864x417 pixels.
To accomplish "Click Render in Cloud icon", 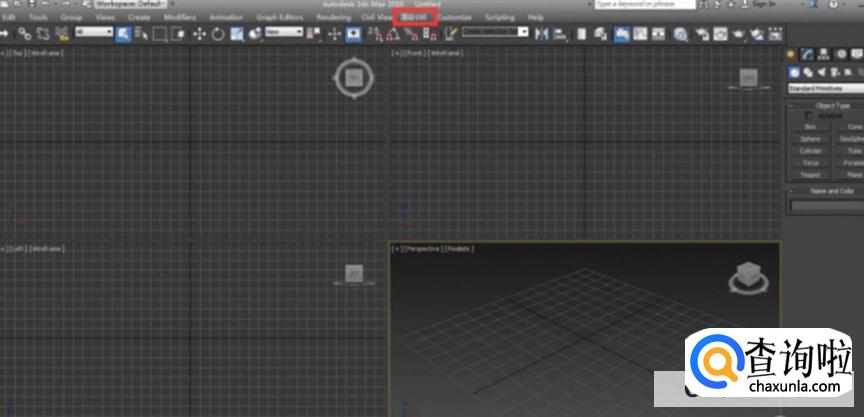I will (757, 34).
